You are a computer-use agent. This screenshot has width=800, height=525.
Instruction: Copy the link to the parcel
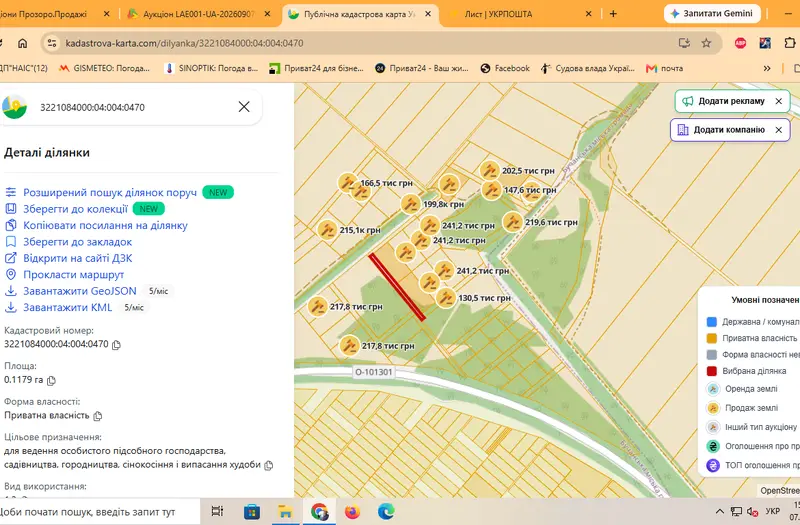pyautogui.click(x=105, y=225)
